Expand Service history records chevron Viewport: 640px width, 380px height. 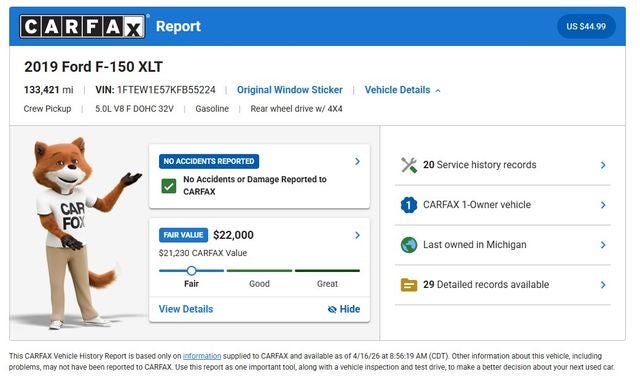(603, 165)
